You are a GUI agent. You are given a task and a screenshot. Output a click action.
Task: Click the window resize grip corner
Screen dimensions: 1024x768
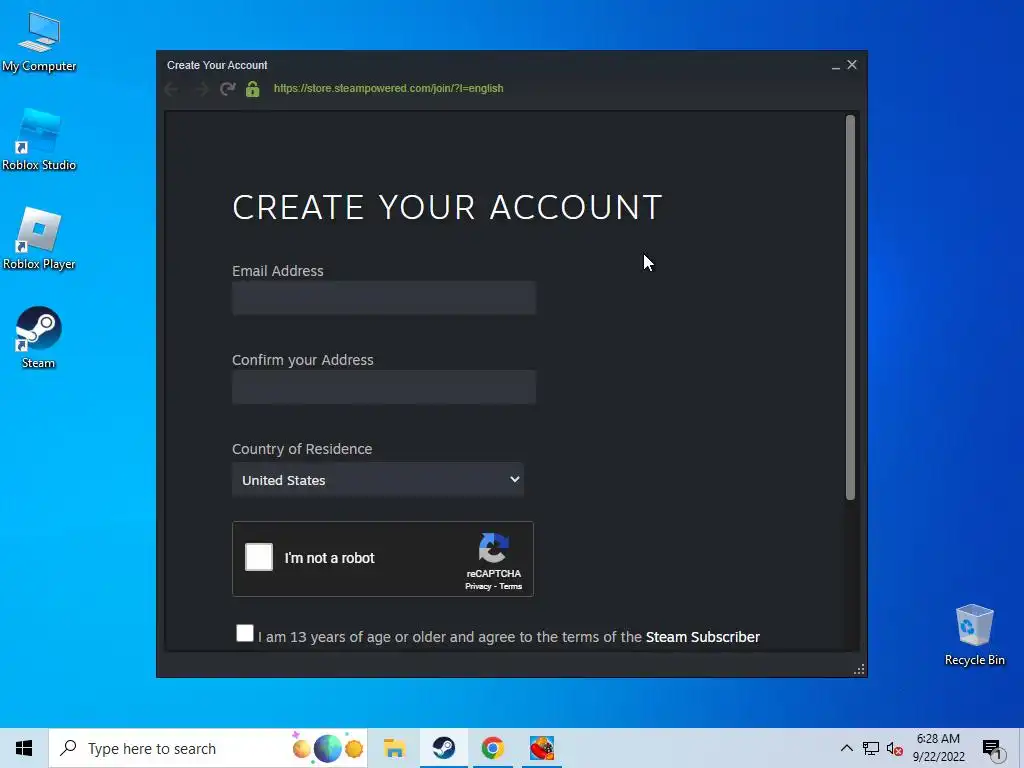pos(859,669)
